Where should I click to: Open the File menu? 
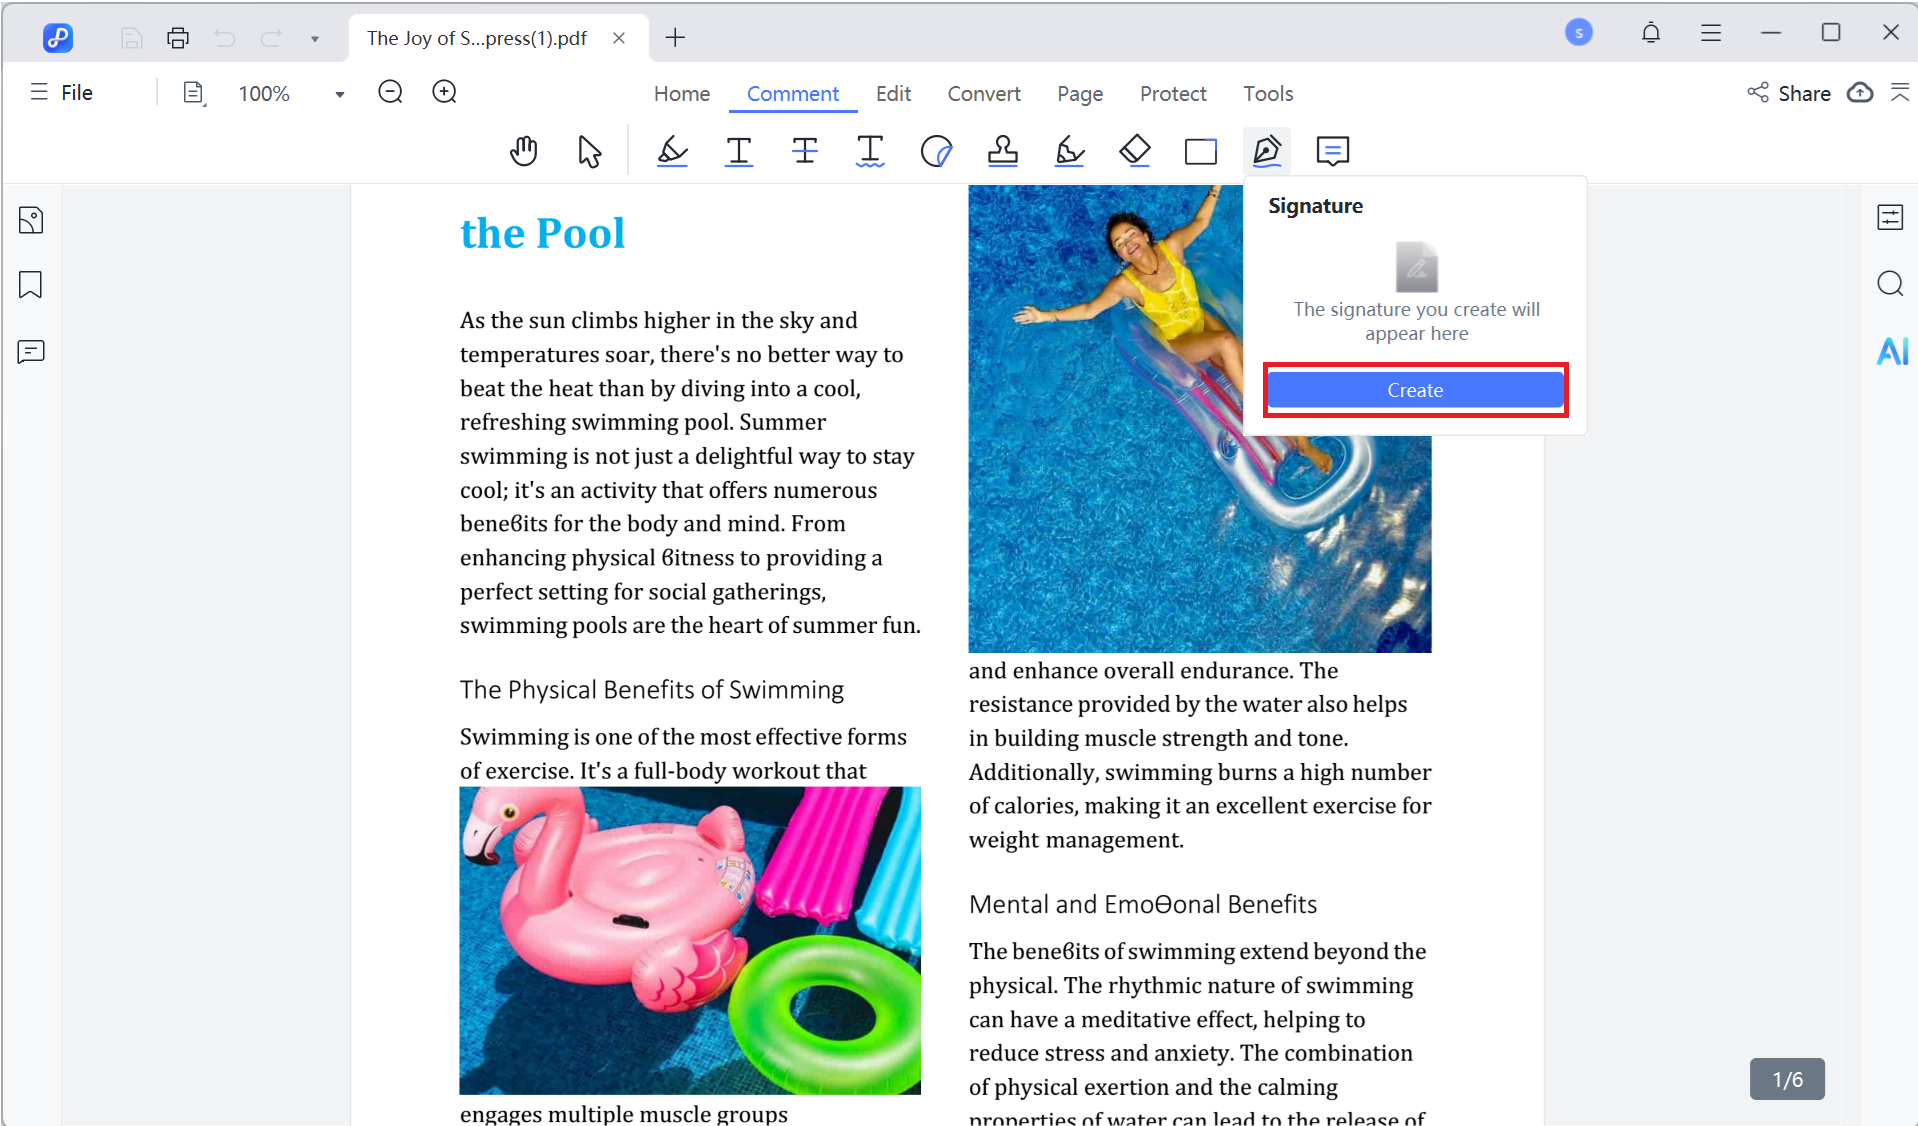[x=62, y=93]
